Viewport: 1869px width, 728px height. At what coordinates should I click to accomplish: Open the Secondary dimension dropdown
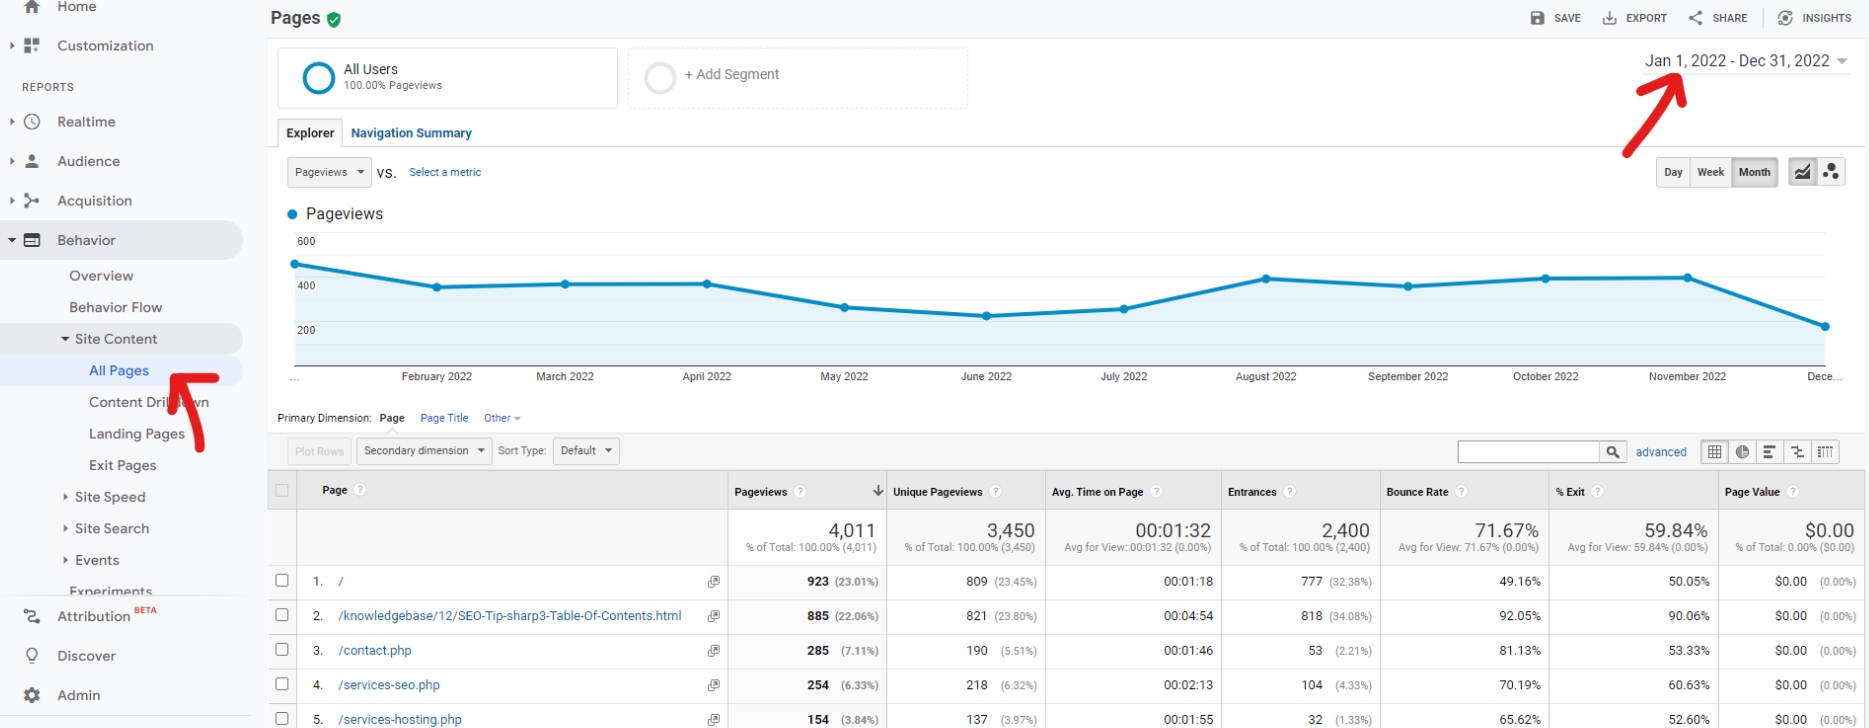click(x=424, y=451)
